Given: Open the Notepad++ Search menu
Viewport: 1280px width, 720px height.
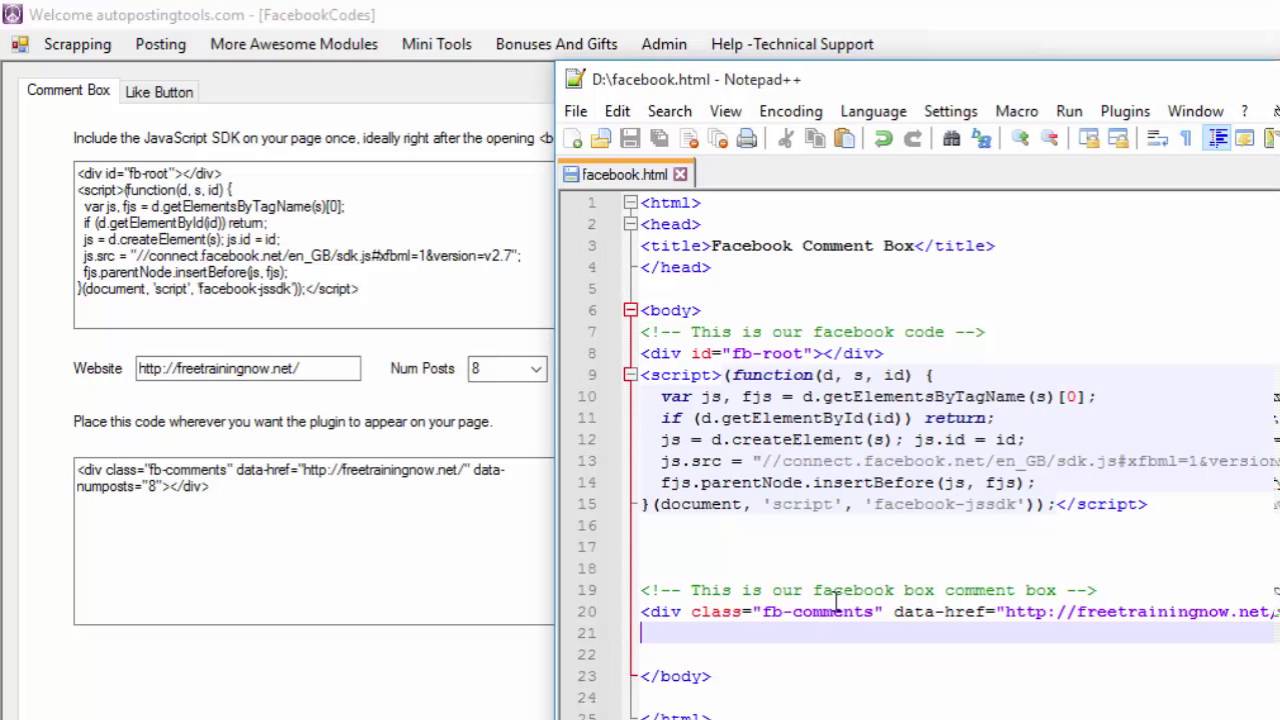Looking at the screenshot, I should 669,111.
